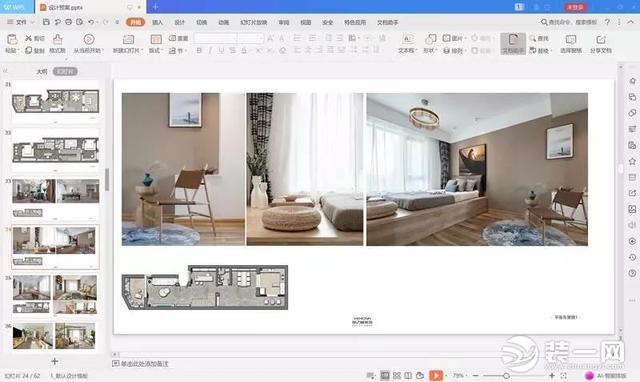Toggle Italic formatting button
Screen dimensions: 640x382
[210, 51]
